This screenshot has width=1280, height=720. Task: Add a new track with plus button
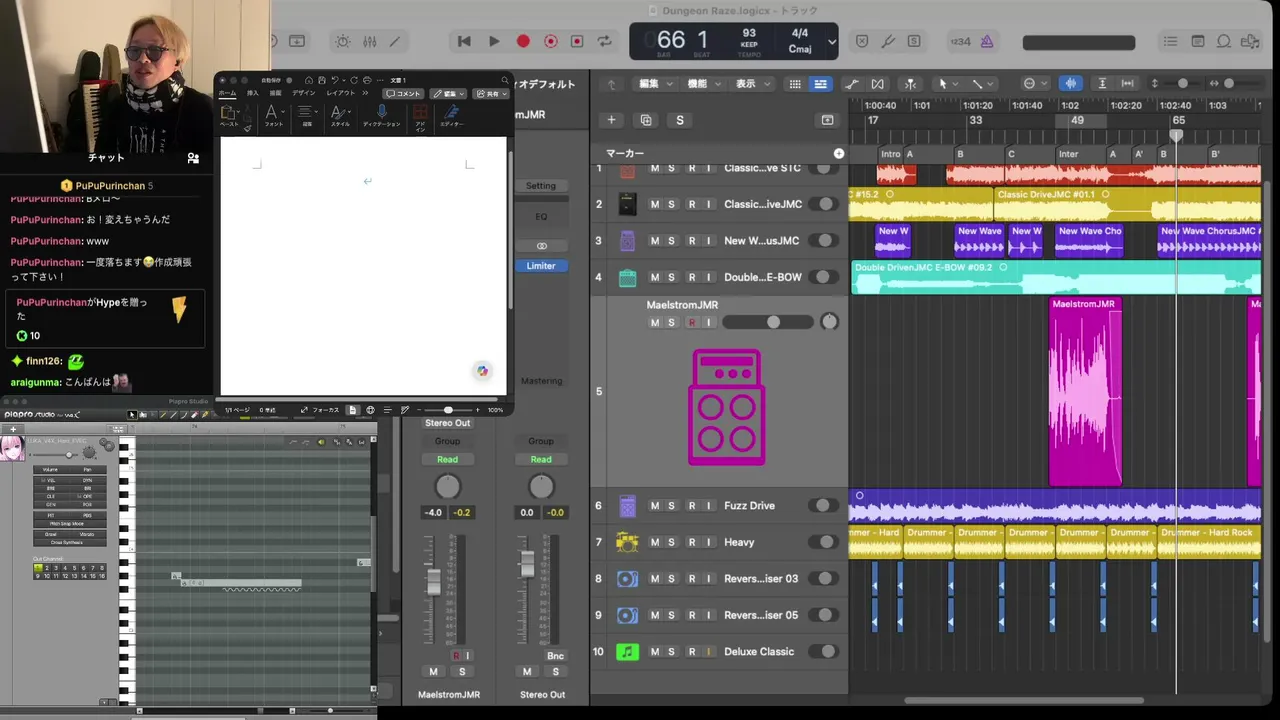pos(612,120)
